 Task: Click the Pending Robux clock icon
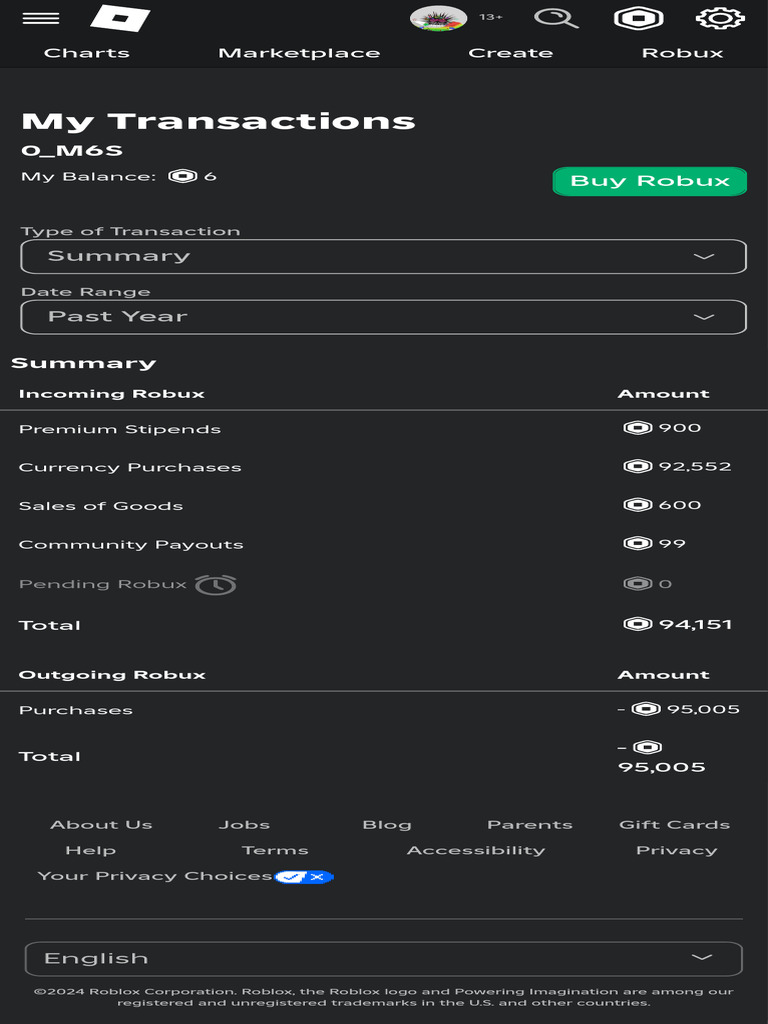(x=215, y=585)
